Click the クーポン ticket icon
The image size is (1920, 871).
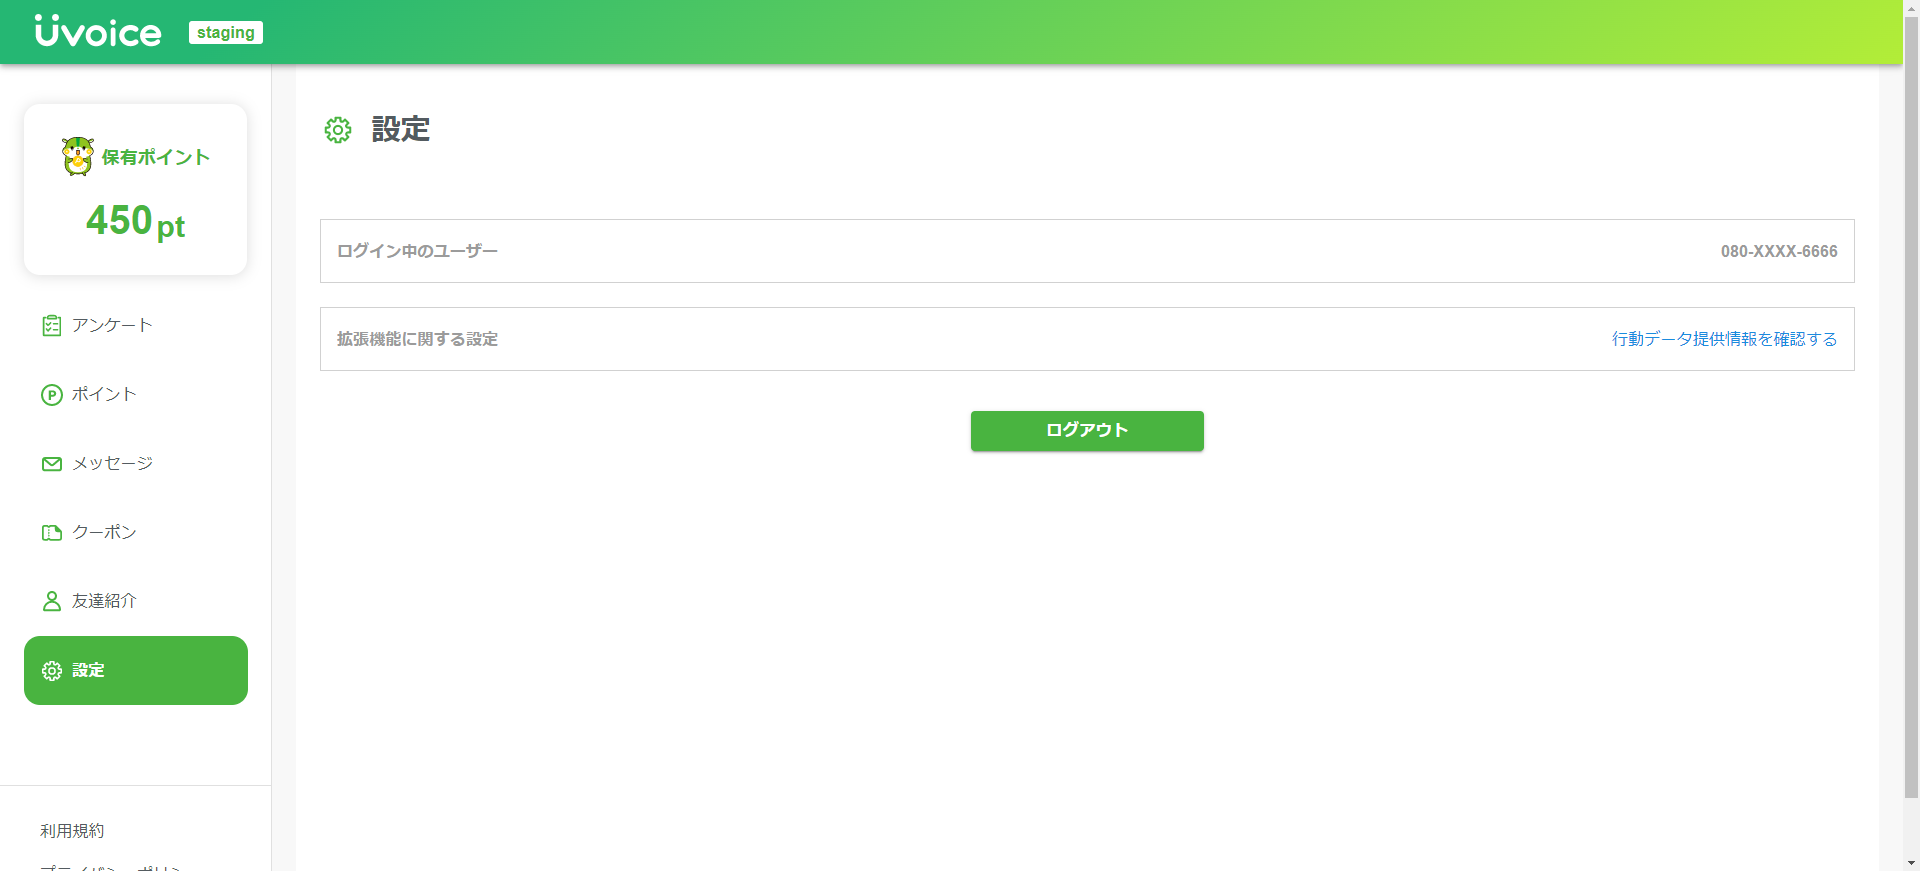click(52, 533)
